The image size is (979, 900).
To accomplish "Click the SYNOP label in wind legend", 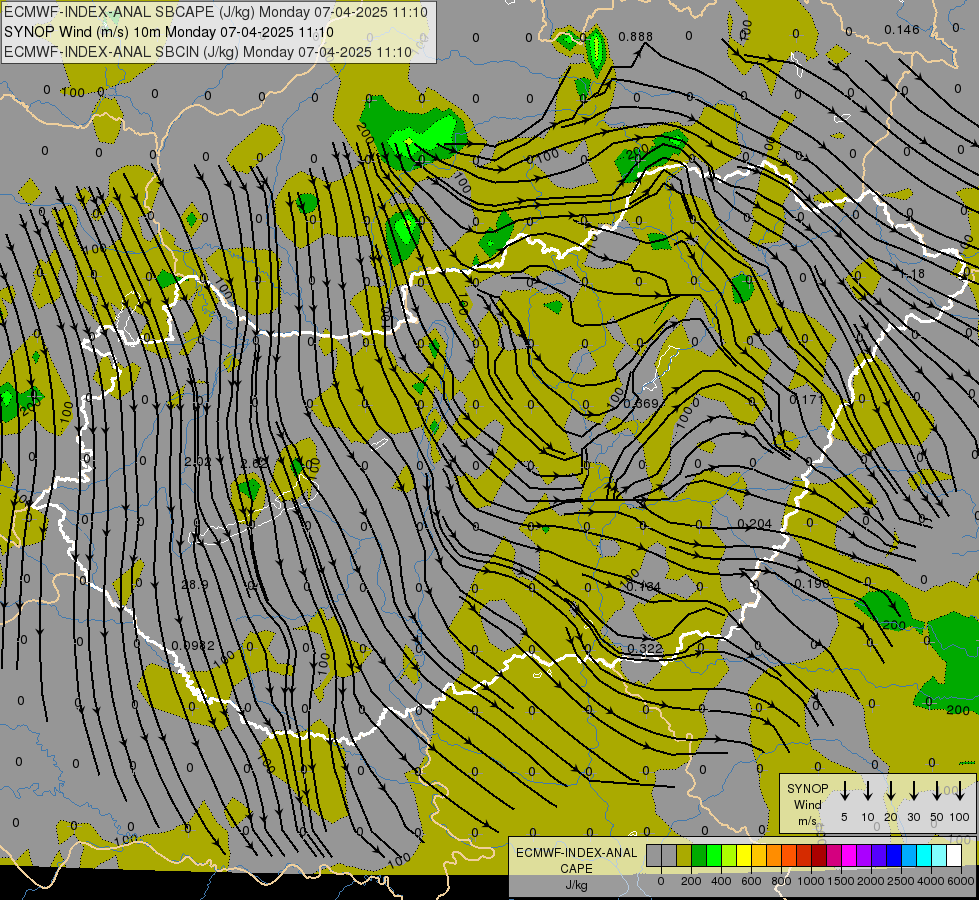I will coord(807,788).
